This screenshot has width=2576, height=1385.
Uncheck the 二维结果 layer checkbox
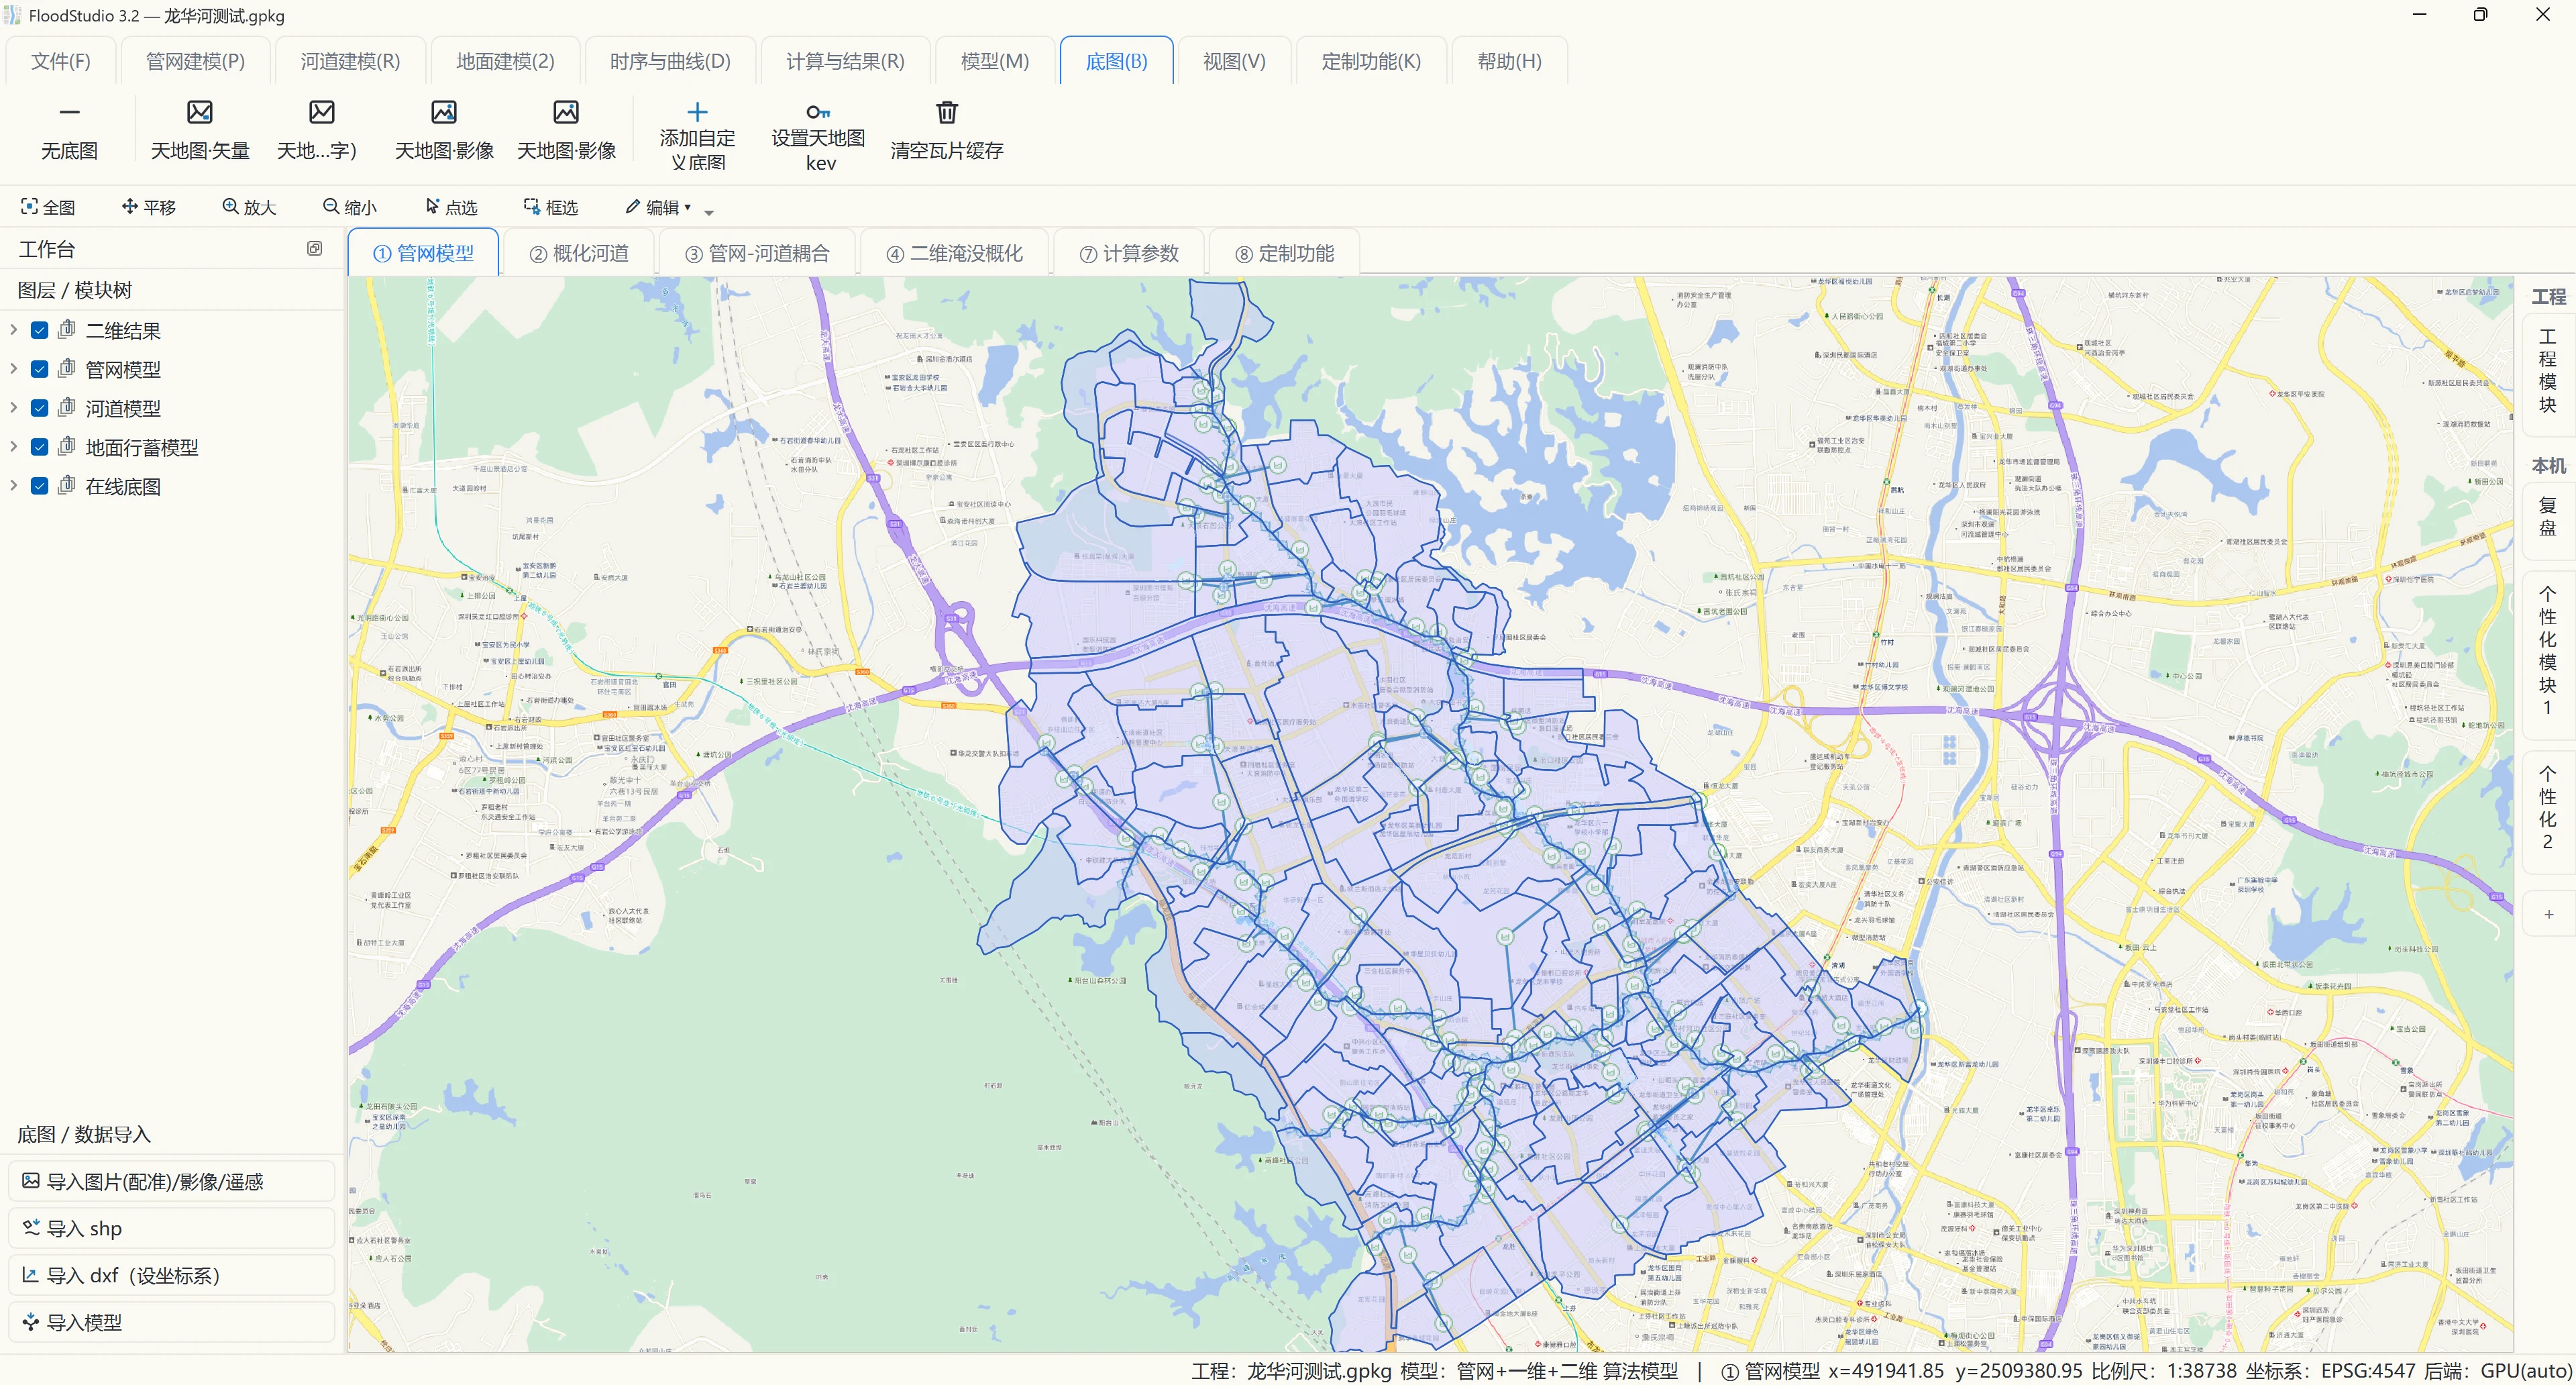pos(40,330)
